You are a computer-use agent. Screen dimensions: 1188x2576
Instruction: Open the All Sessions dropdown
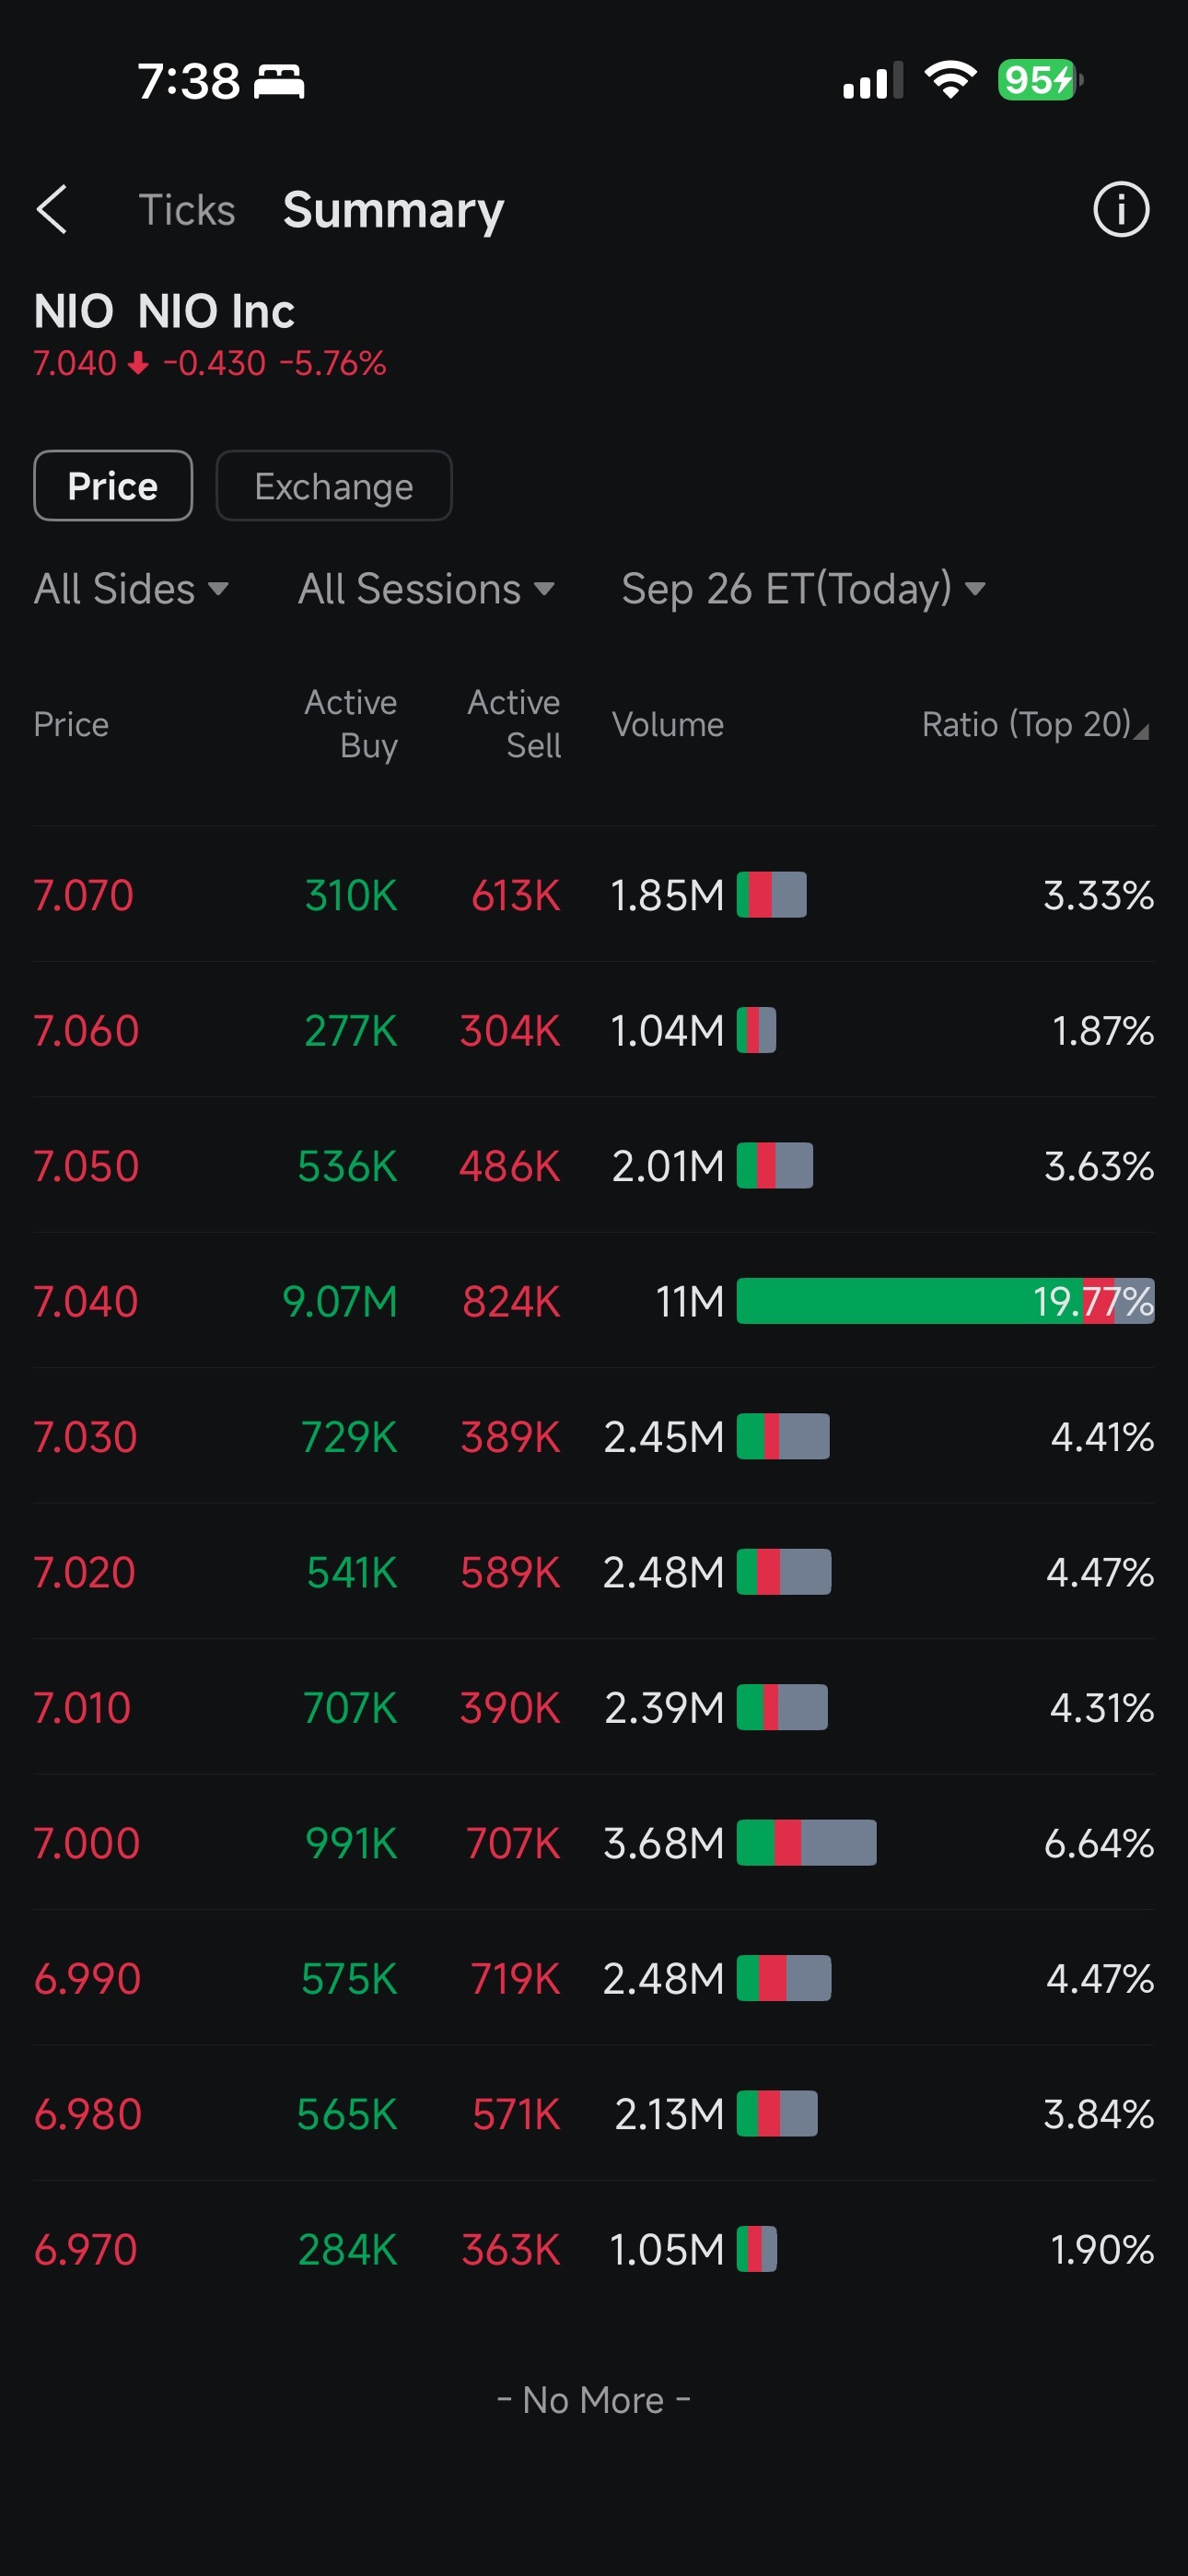point(426,589)
